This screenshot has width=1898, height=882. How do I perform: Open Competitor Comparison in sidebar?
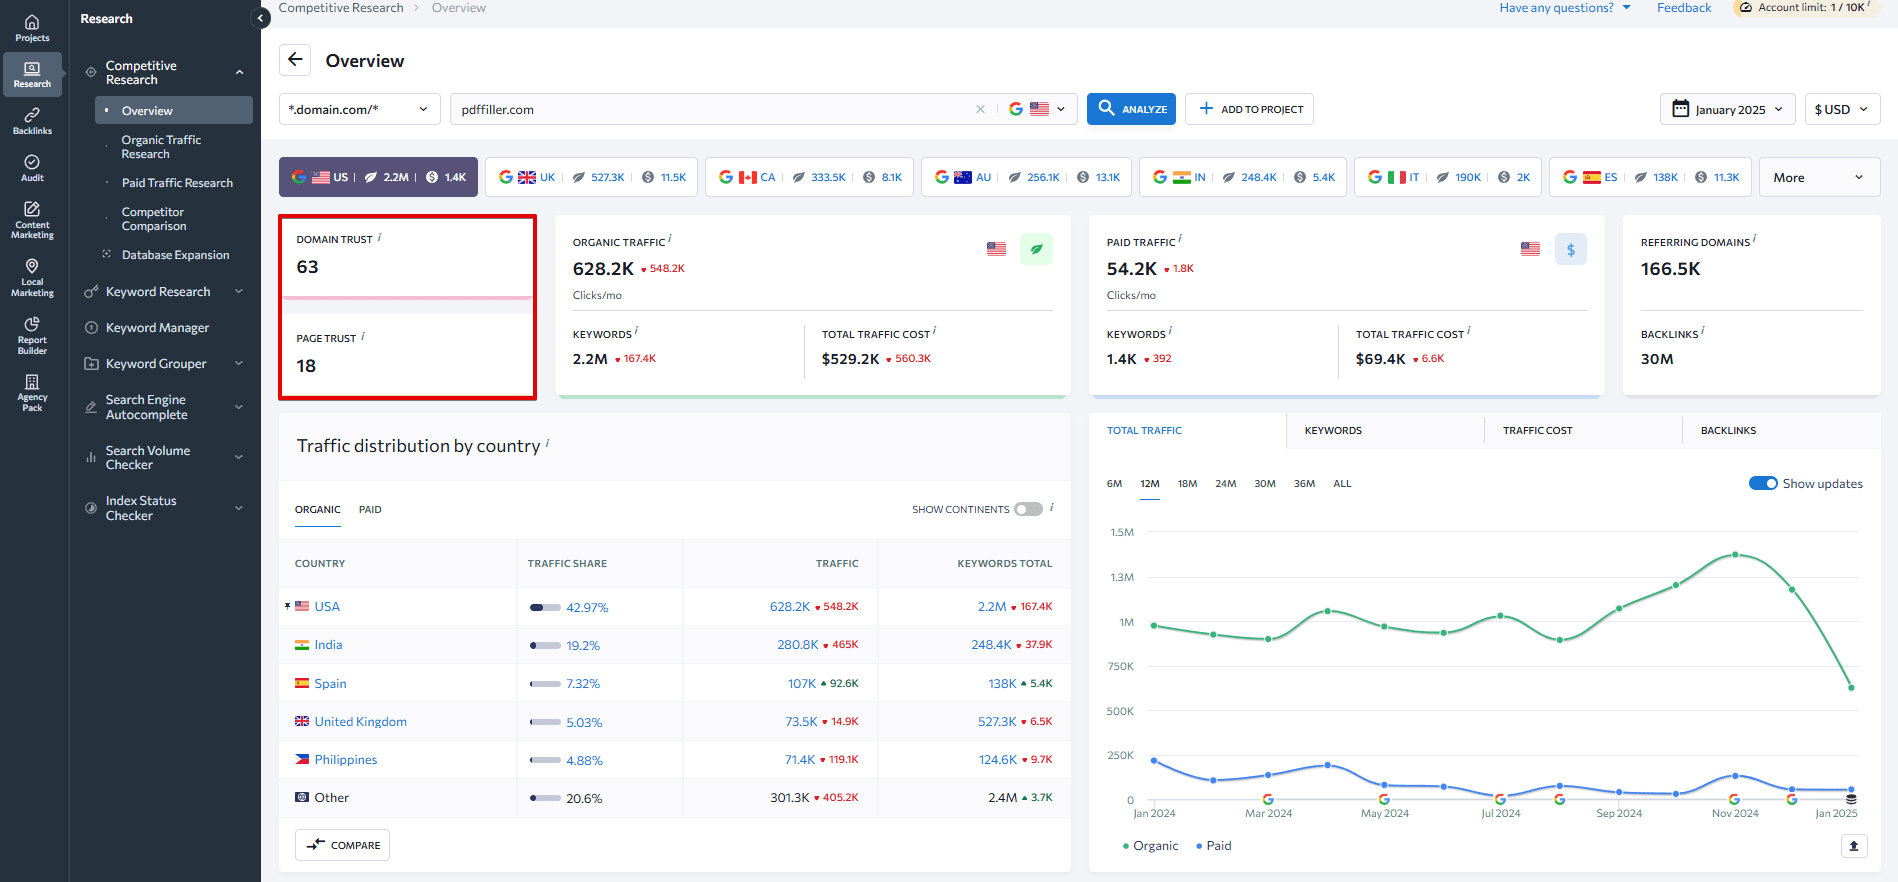153,219
